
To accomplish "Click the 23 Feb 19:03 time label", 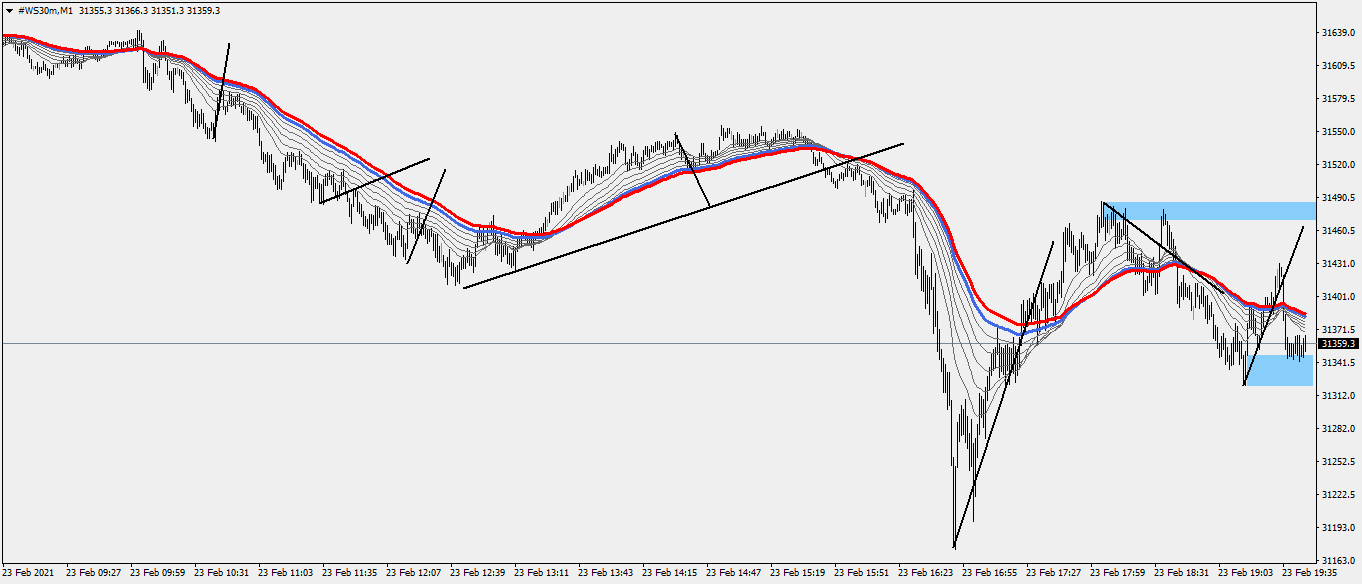I will tap(1246, 574).
